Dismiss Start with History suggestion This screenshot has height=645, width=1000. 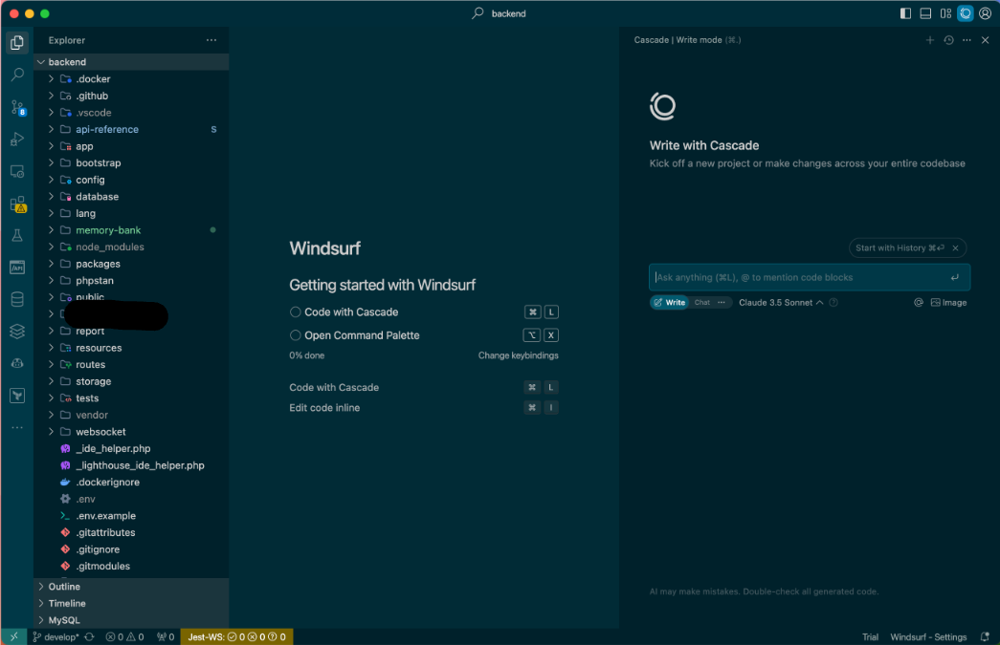(955, 248)
